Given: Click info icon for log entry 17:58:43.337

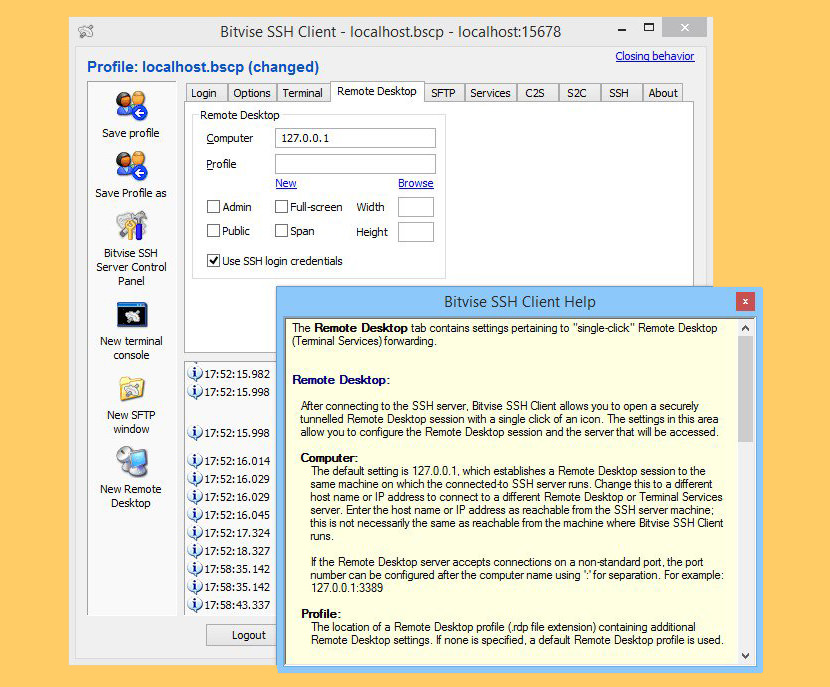Looking at the screenshot, I should point(195,604).
